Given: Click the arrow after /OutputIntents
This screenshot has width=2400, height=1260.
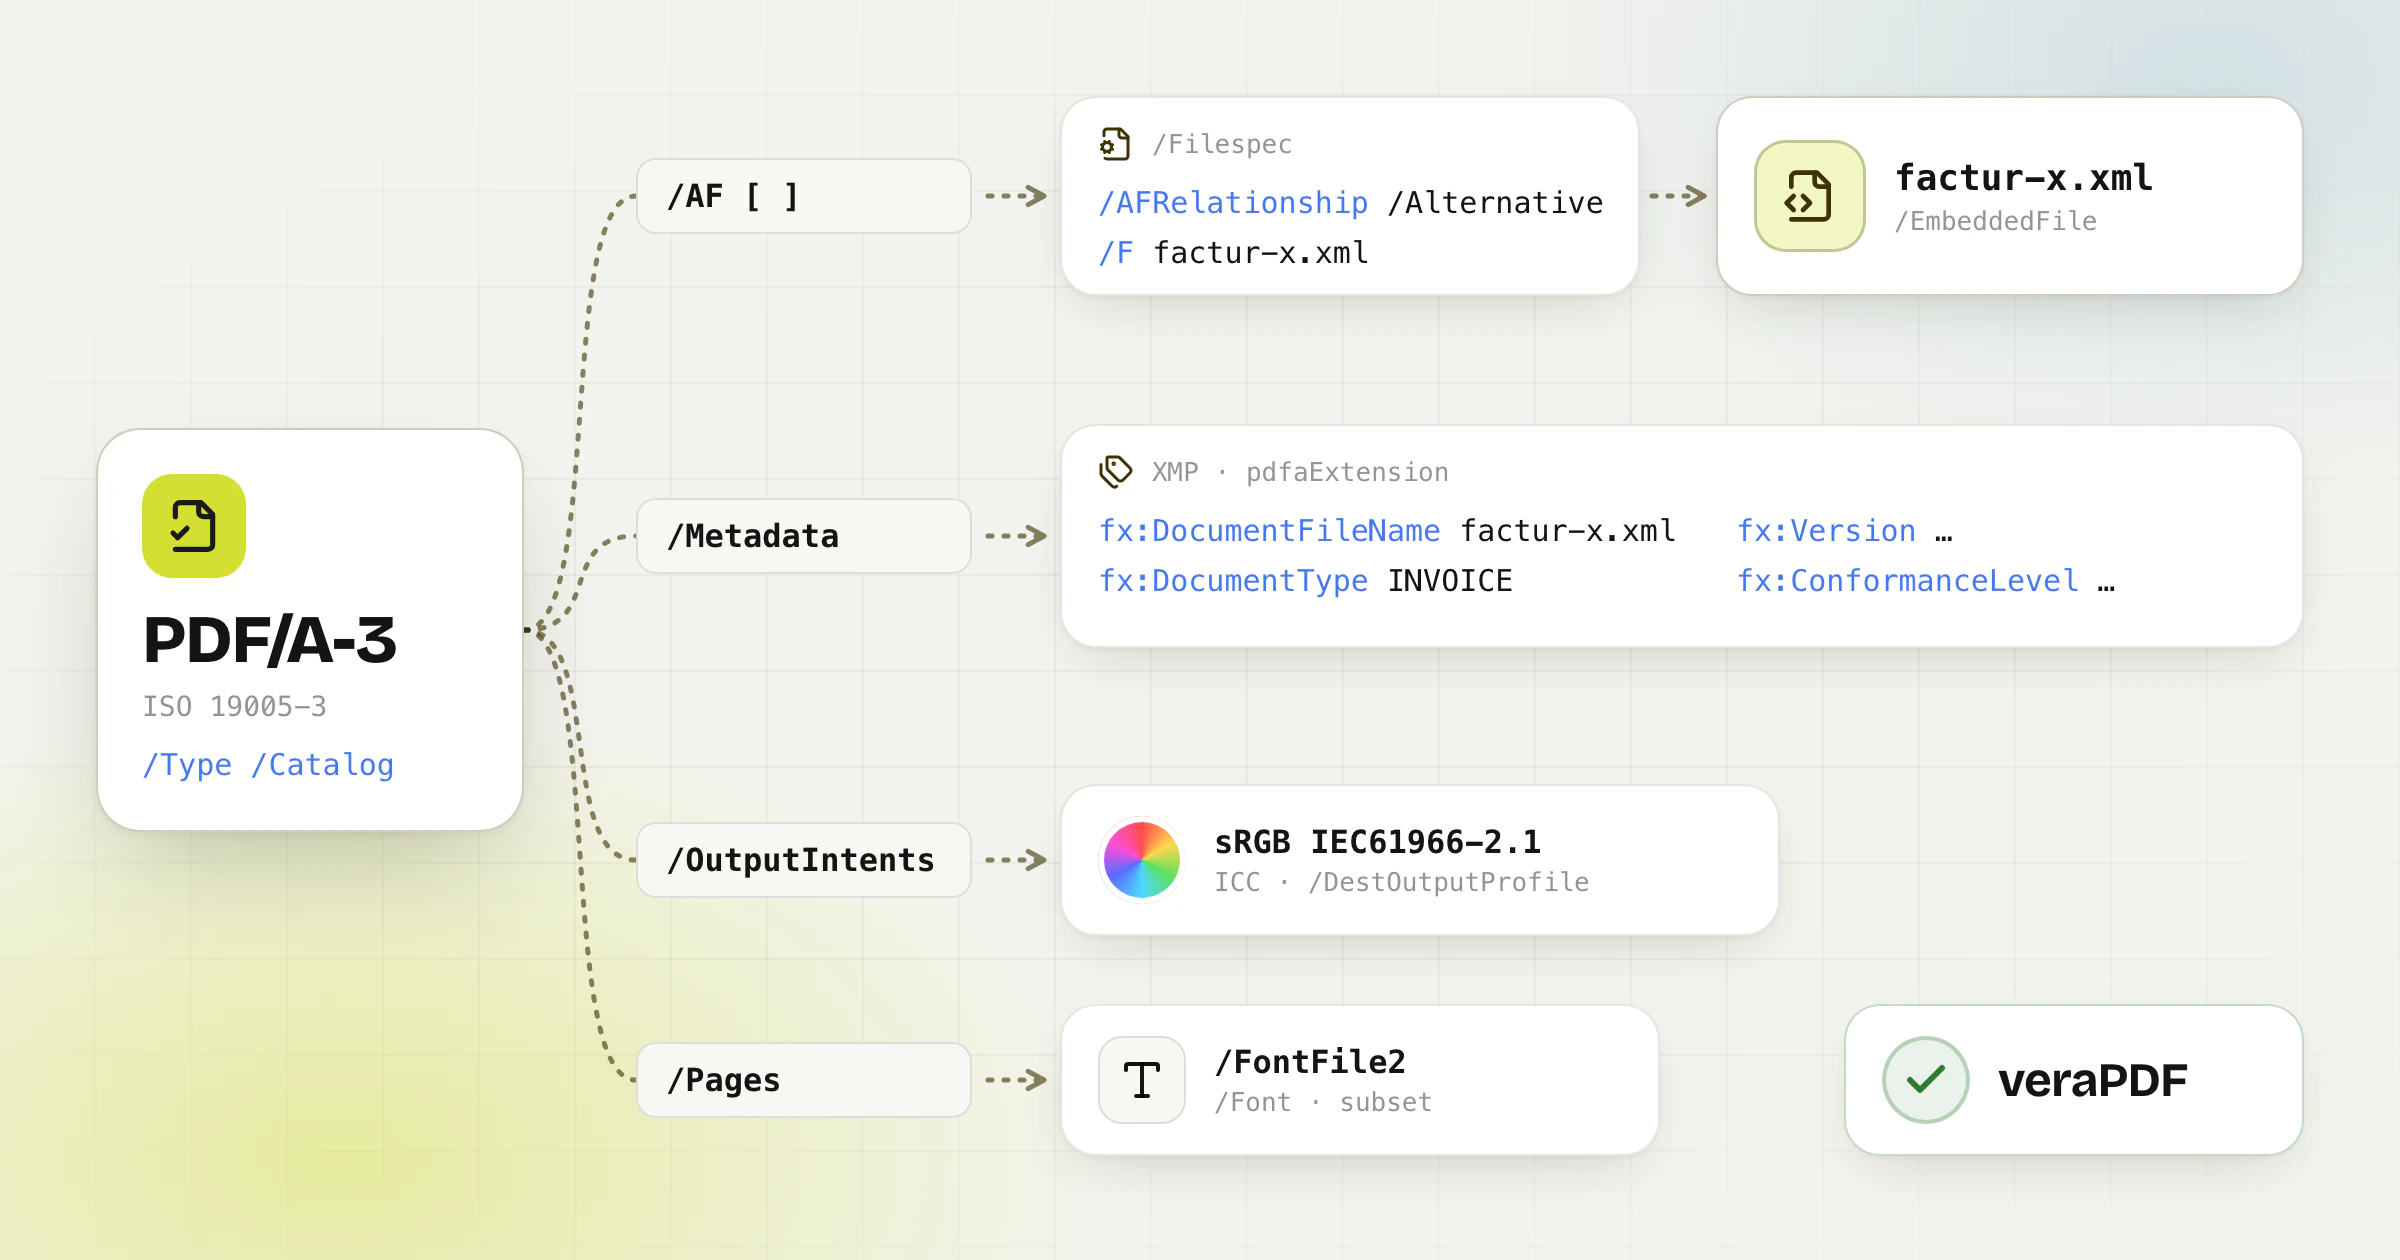Looking at the screenshot, I should (1016, 860).
